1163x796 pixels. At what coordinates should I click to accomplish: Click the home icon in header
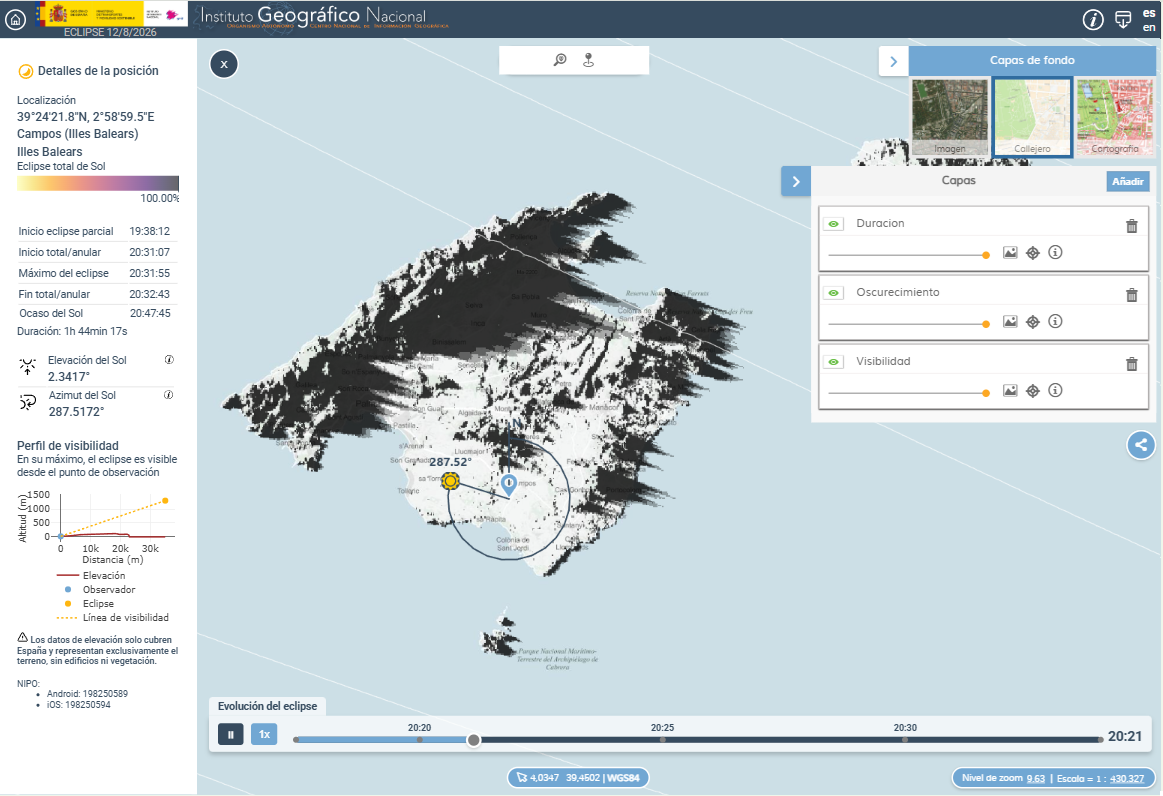coord(15,19)
